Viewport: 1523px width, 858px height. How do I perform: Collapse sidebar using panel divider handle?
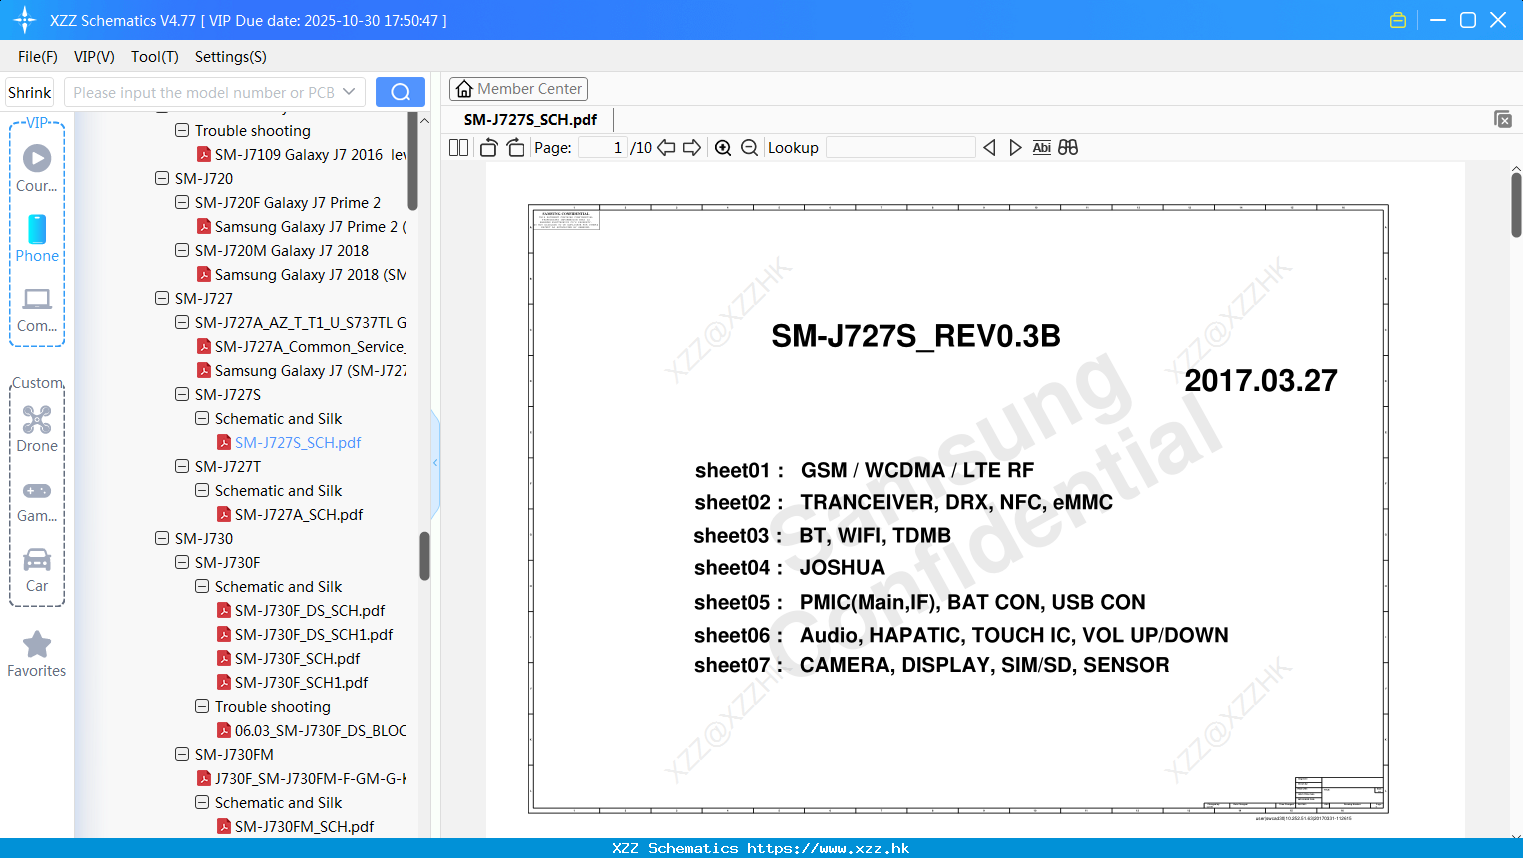tap(435, 463)
